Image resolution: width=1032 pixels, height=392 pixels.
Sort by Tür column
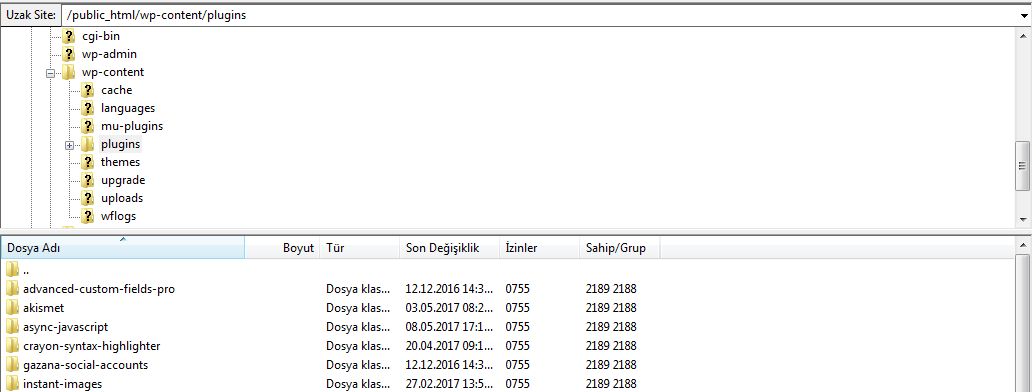click(359, 248)
